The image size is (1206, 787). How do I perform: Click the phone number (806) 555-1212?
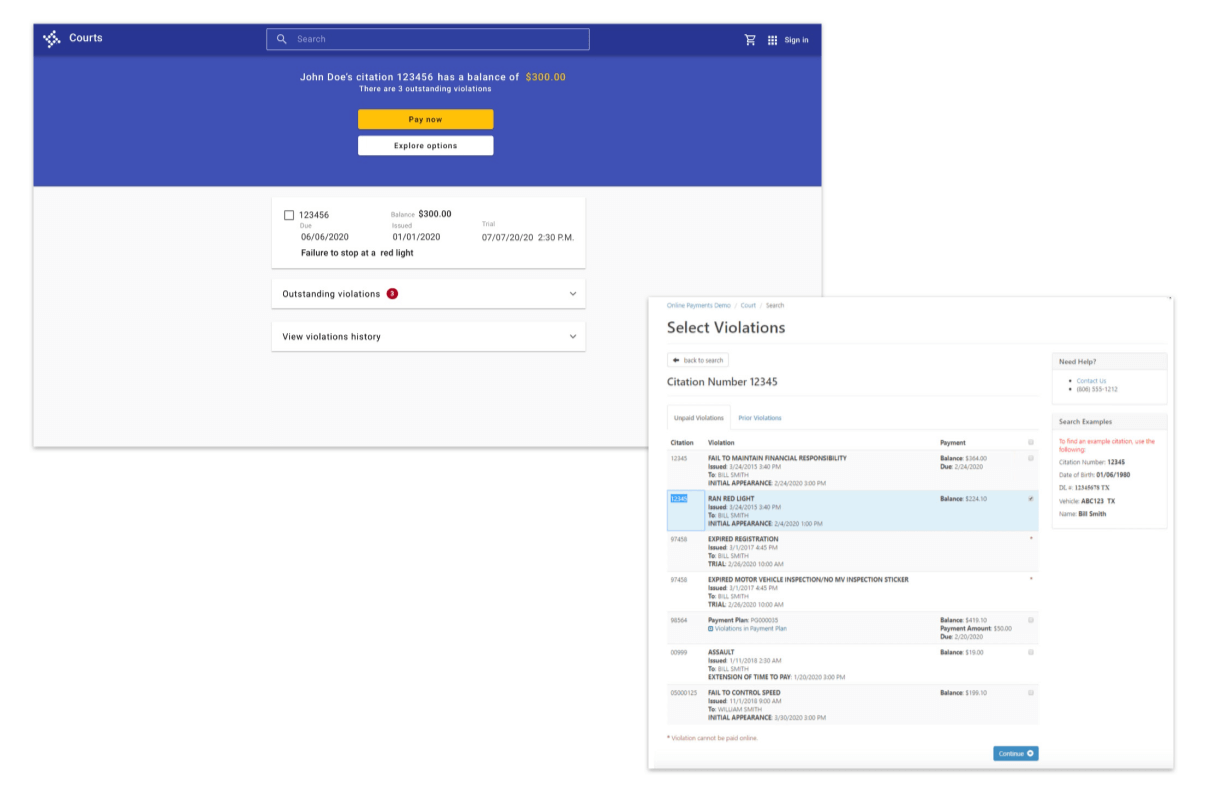pos(1097,389)
